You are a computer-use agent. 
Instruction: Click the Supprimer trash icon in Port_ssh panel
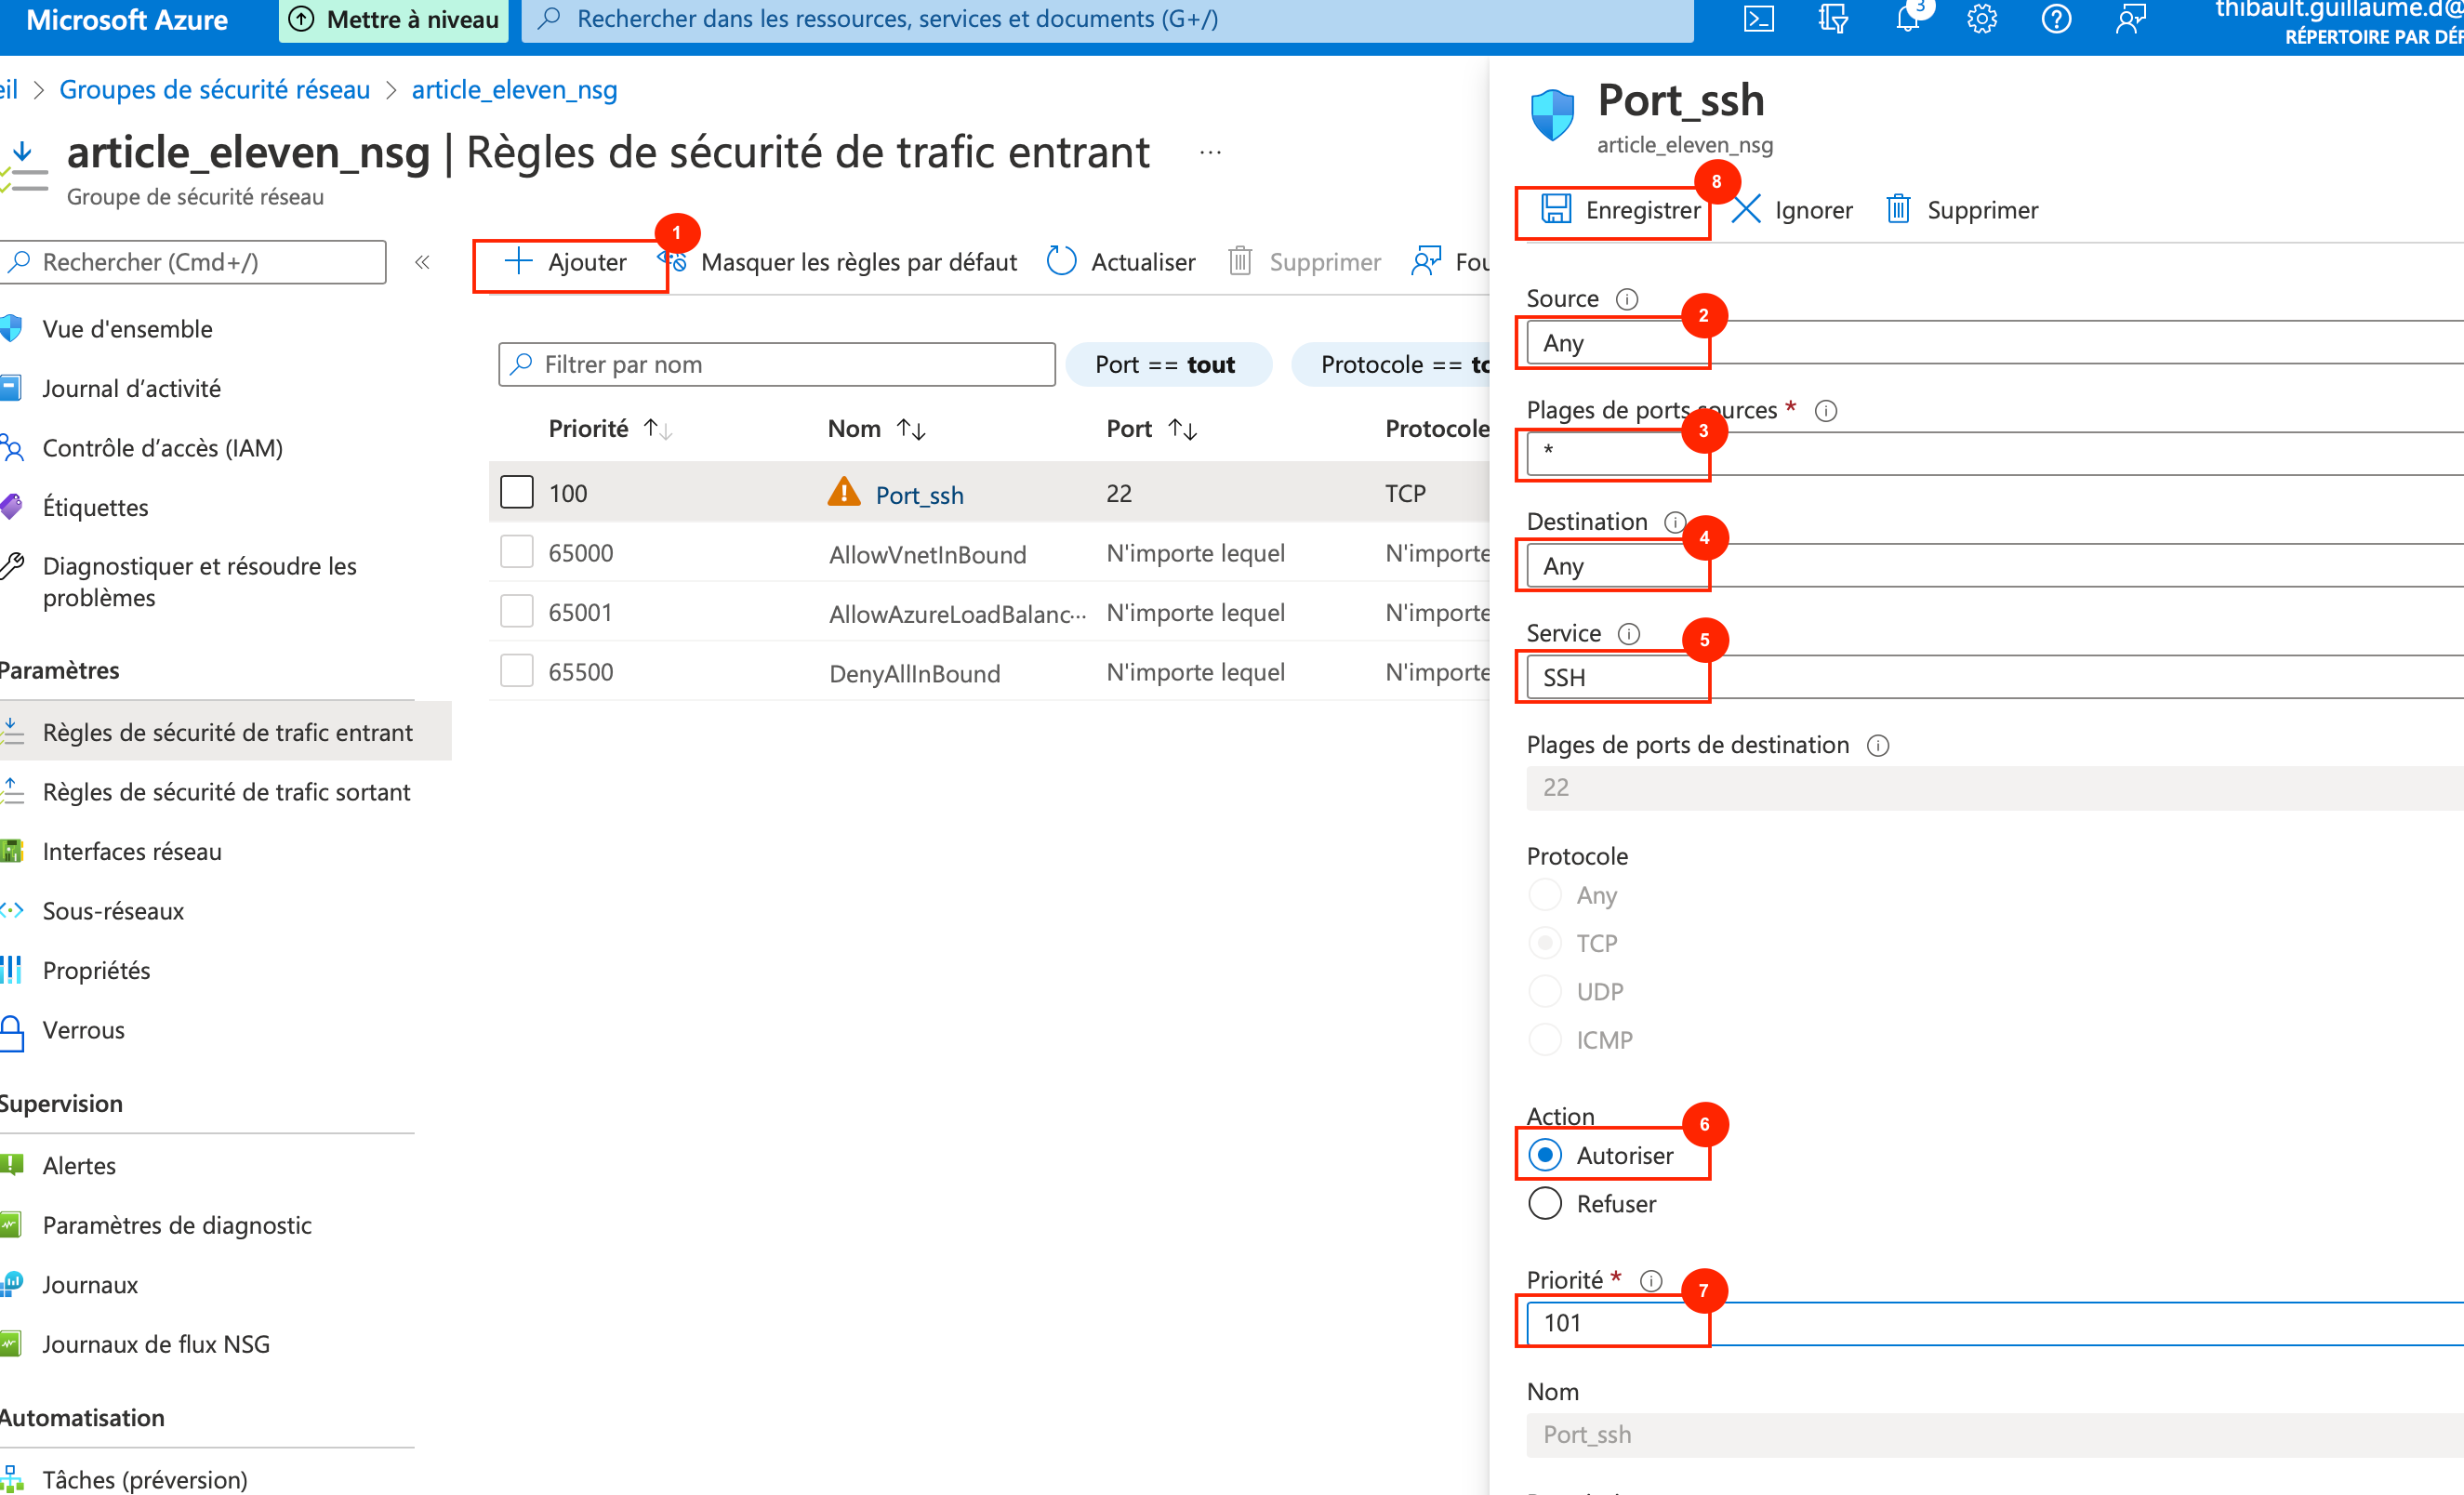coord(1897,210)
